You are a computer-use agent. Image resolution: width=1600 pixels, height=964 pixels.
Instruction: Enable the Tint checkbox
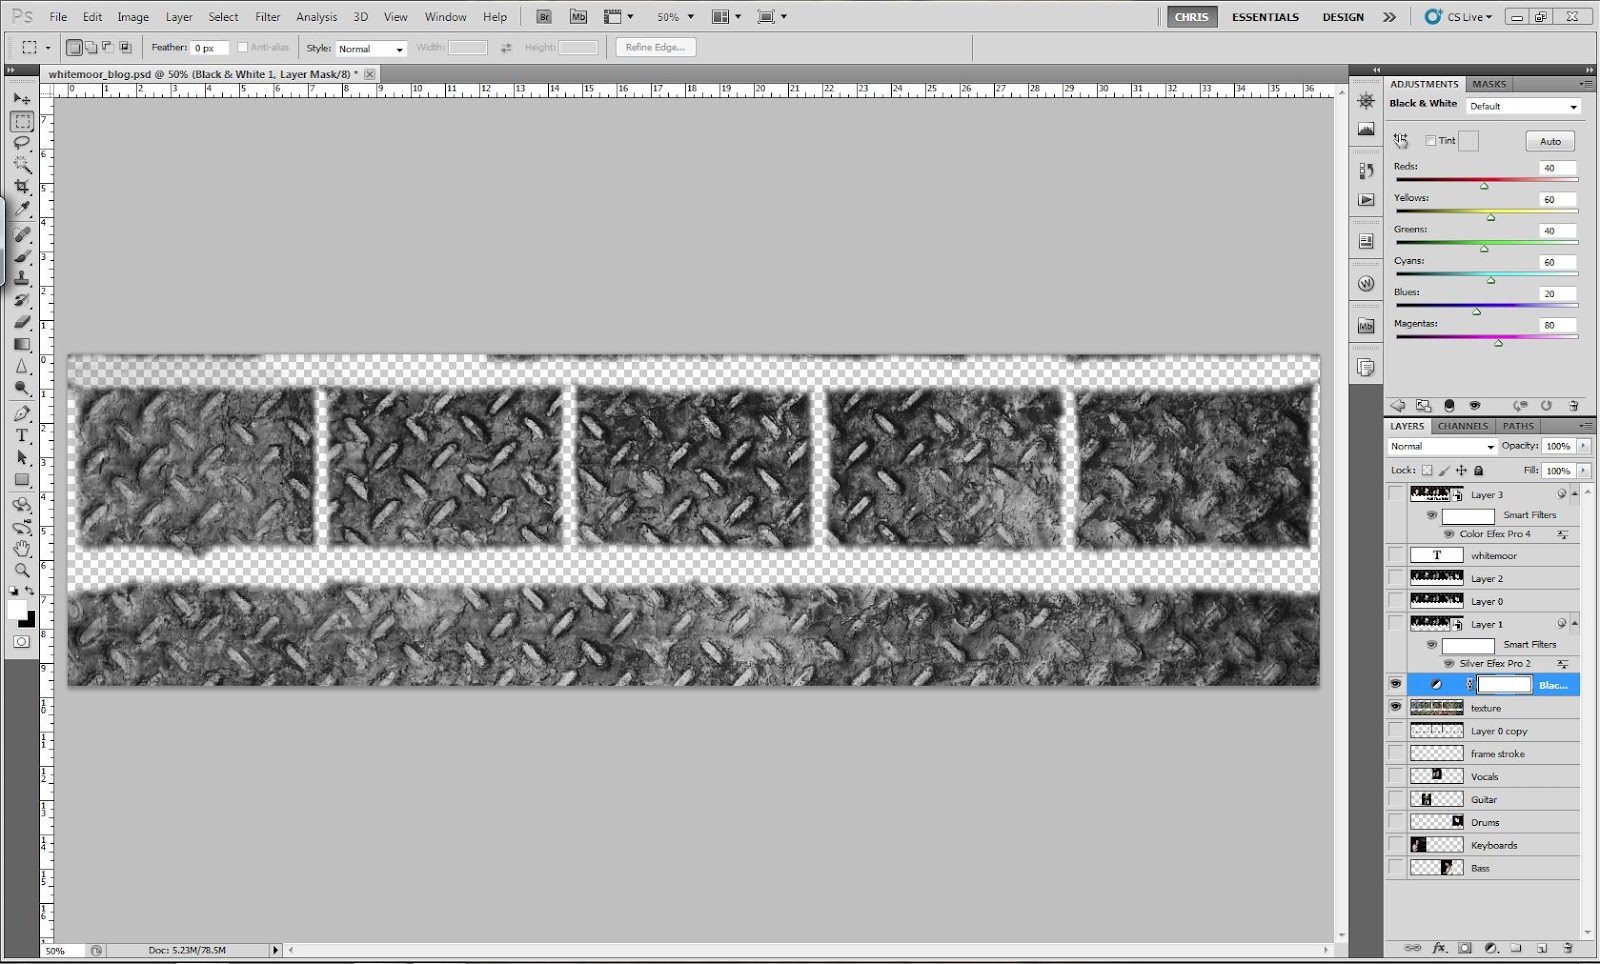(x=1431, y=140)
